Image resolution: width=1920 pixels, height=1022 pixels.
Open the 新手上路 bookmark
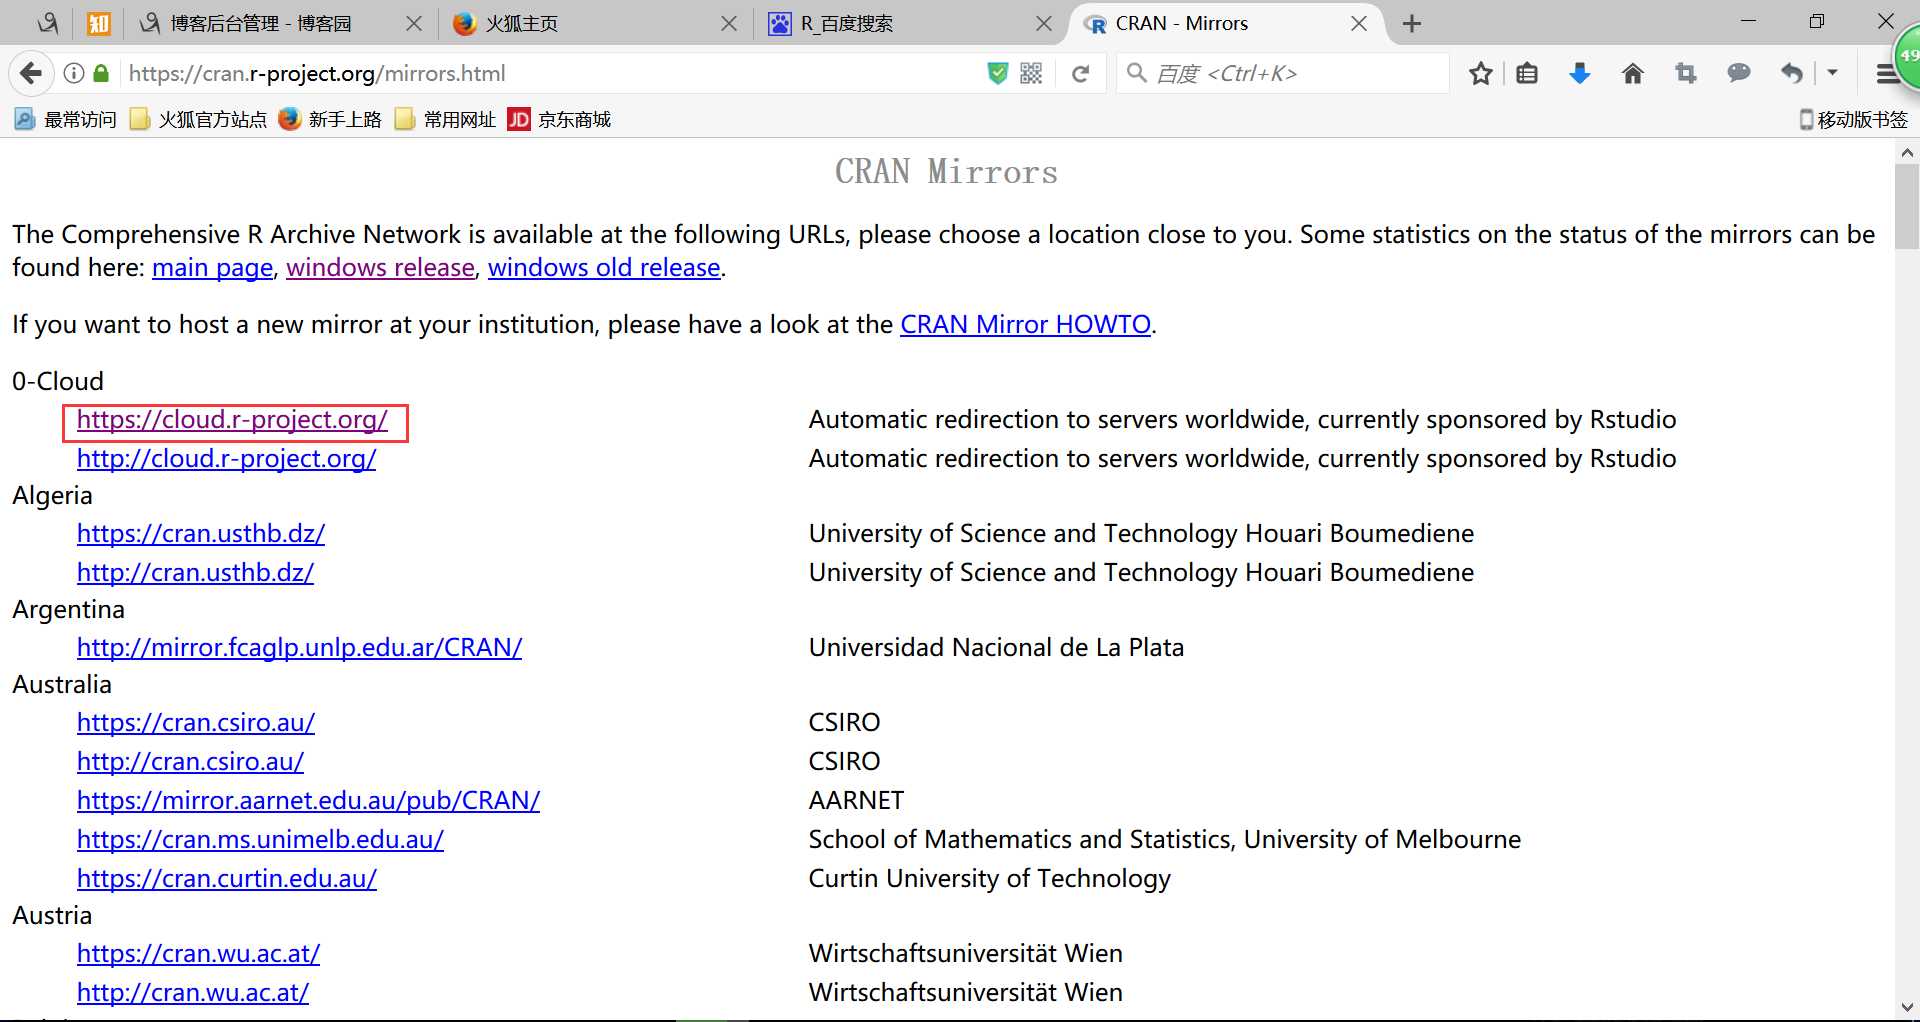click(330, 120)
